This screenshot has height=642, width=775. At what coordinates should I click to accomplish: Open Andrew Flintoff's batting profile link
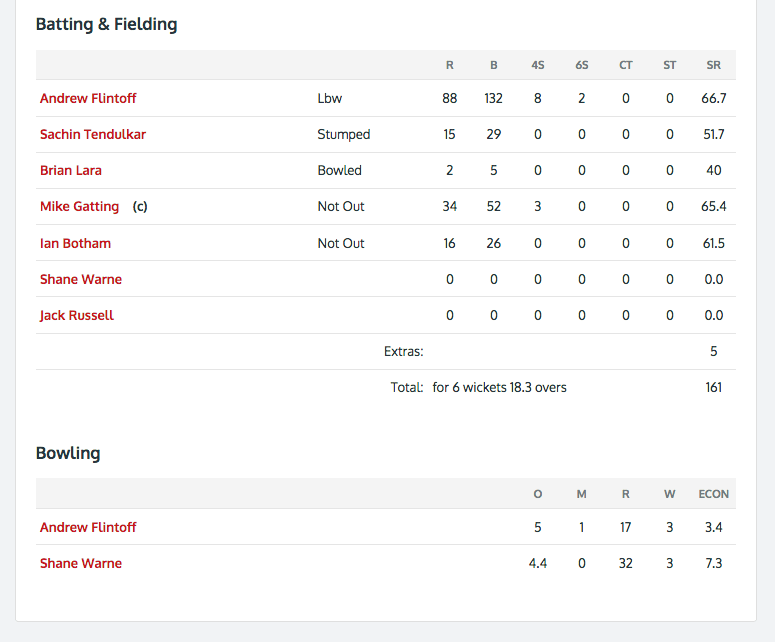88,98
